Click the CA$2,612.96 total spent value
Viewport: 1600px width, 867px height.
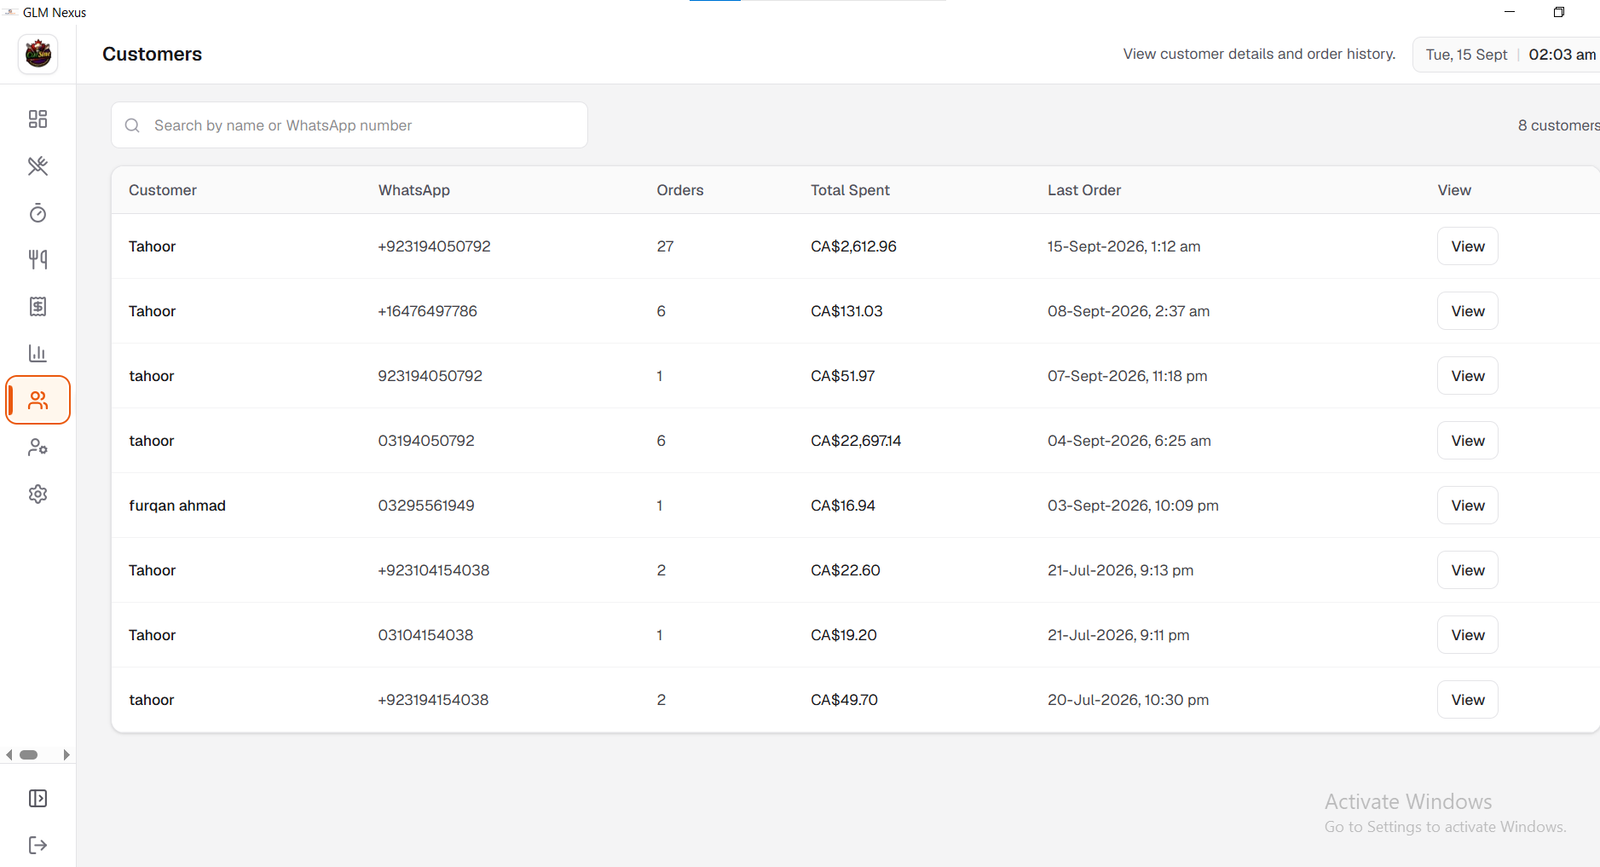853,246
